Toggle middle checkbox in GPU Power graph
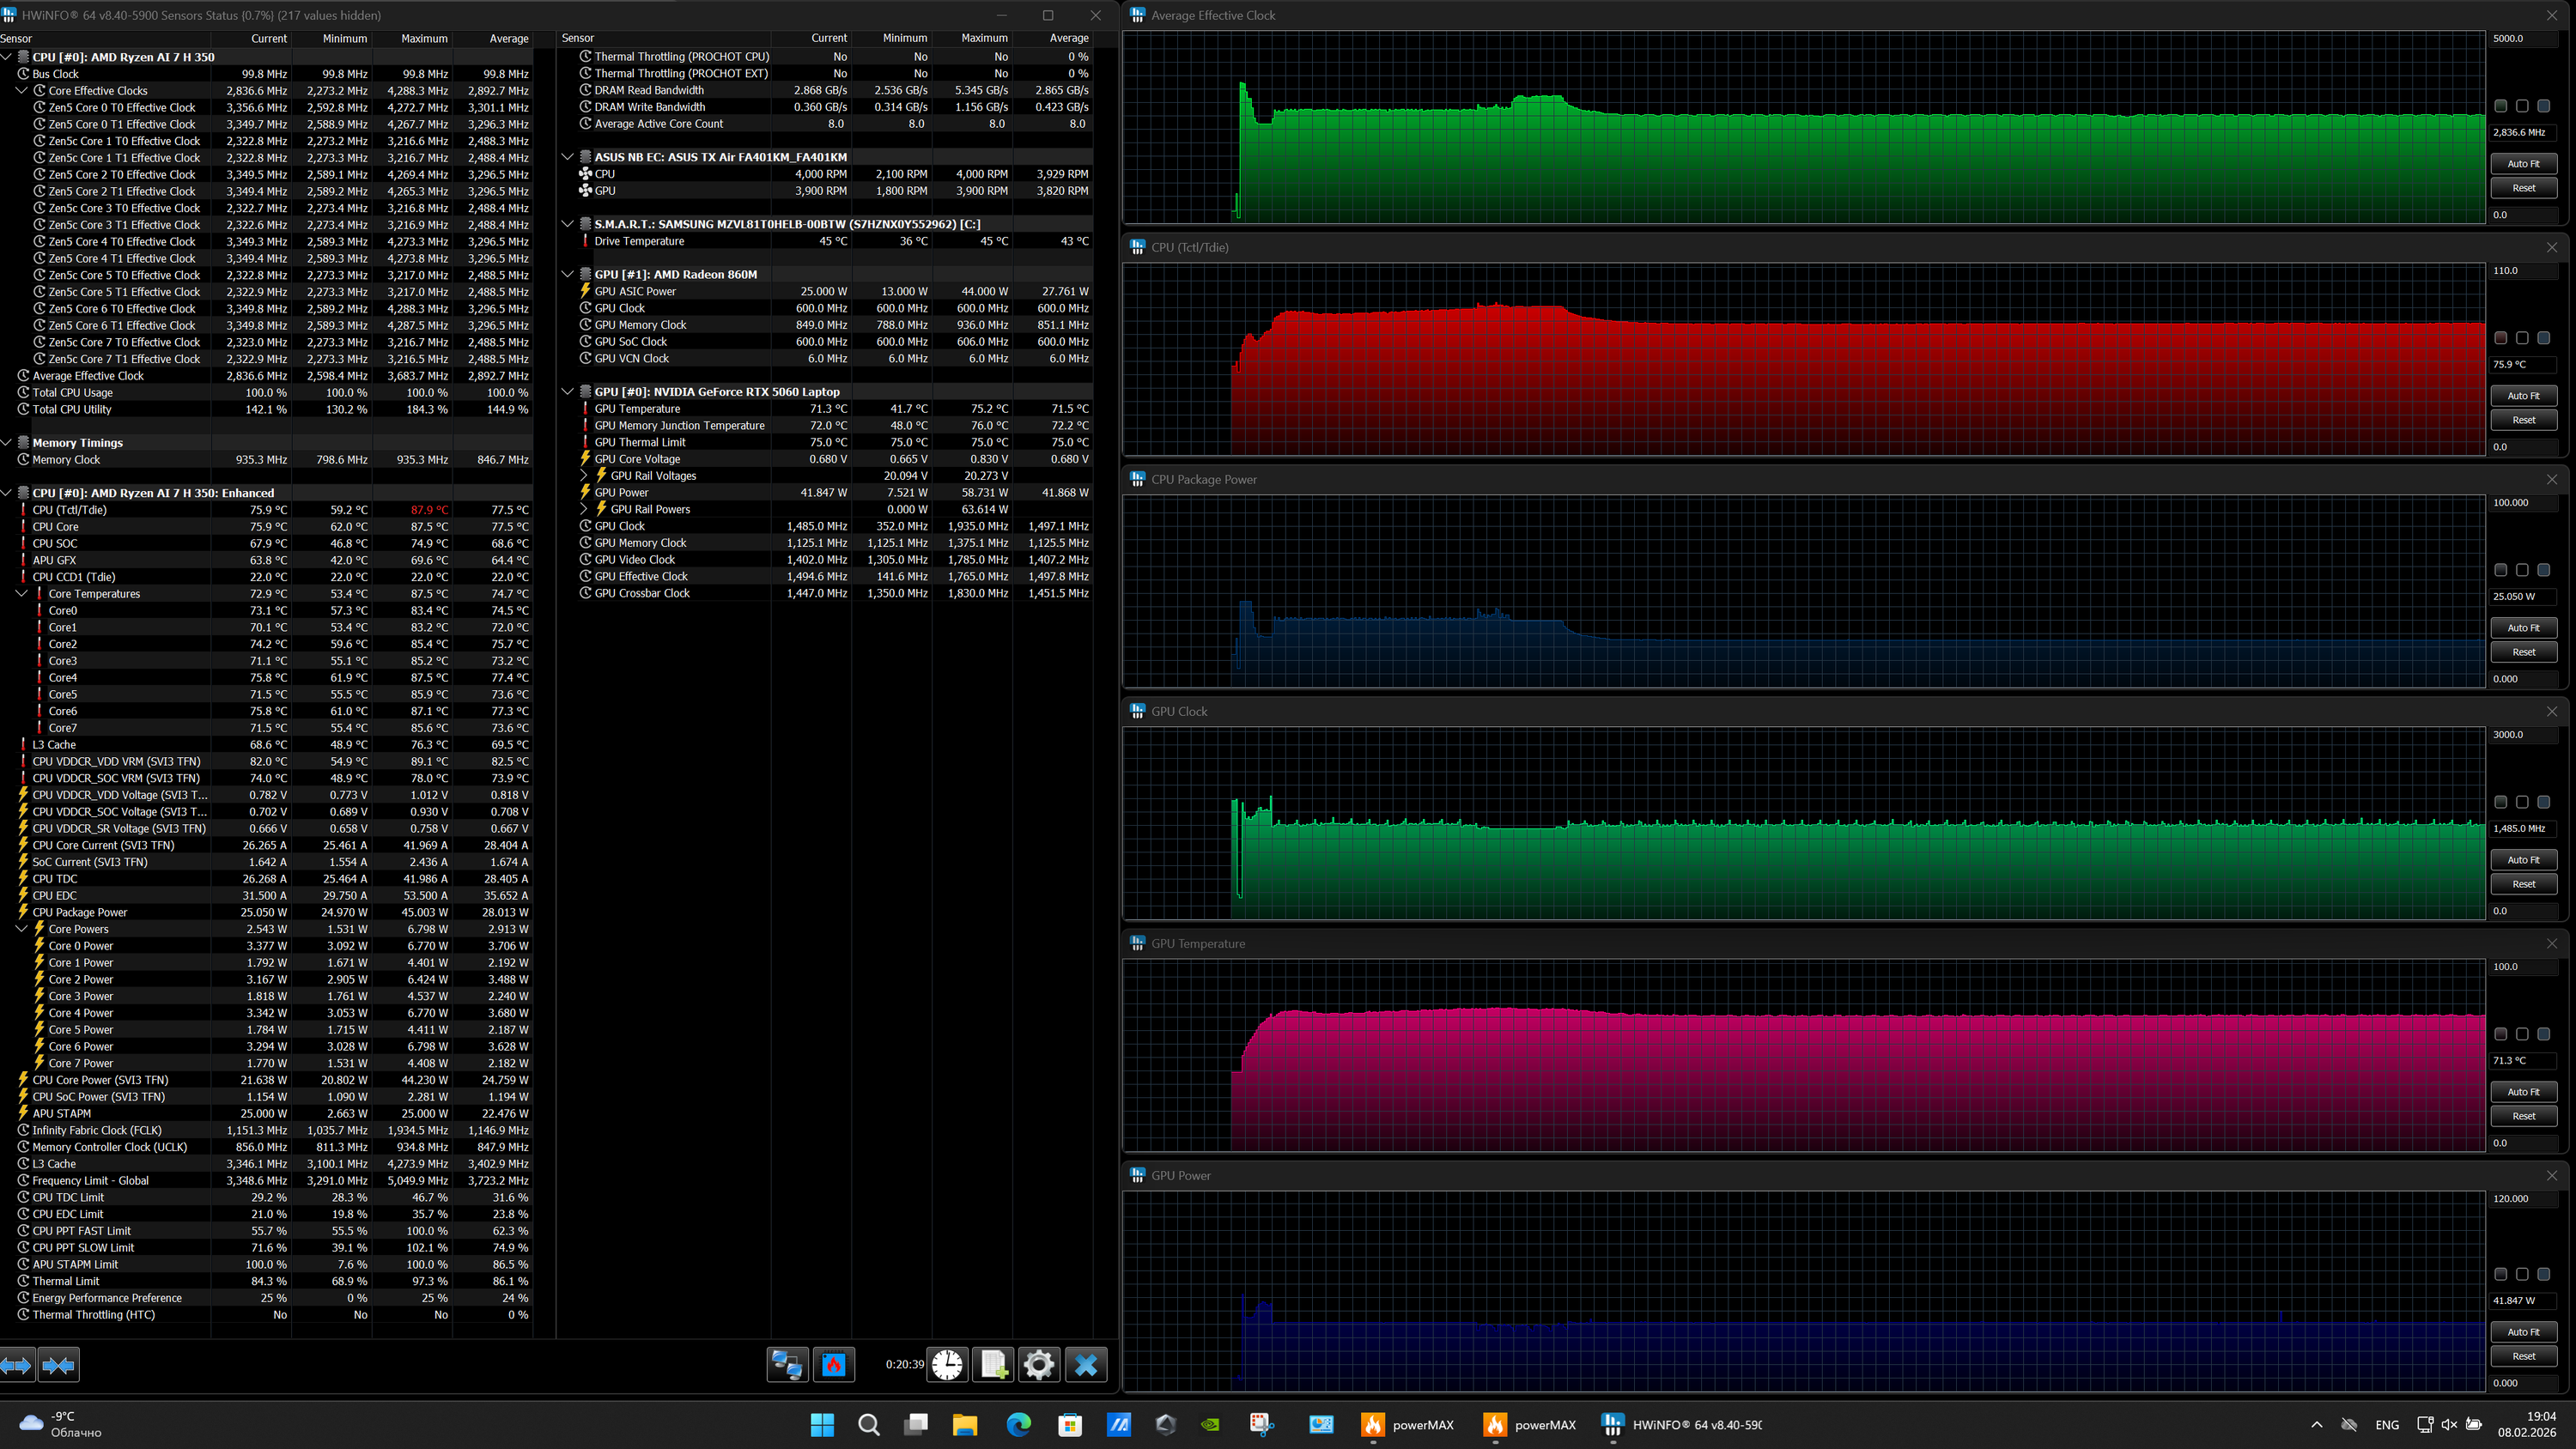The height and width of the screenshot is (1449, 2576). pyautogui.click(x=2522, y=1274)
